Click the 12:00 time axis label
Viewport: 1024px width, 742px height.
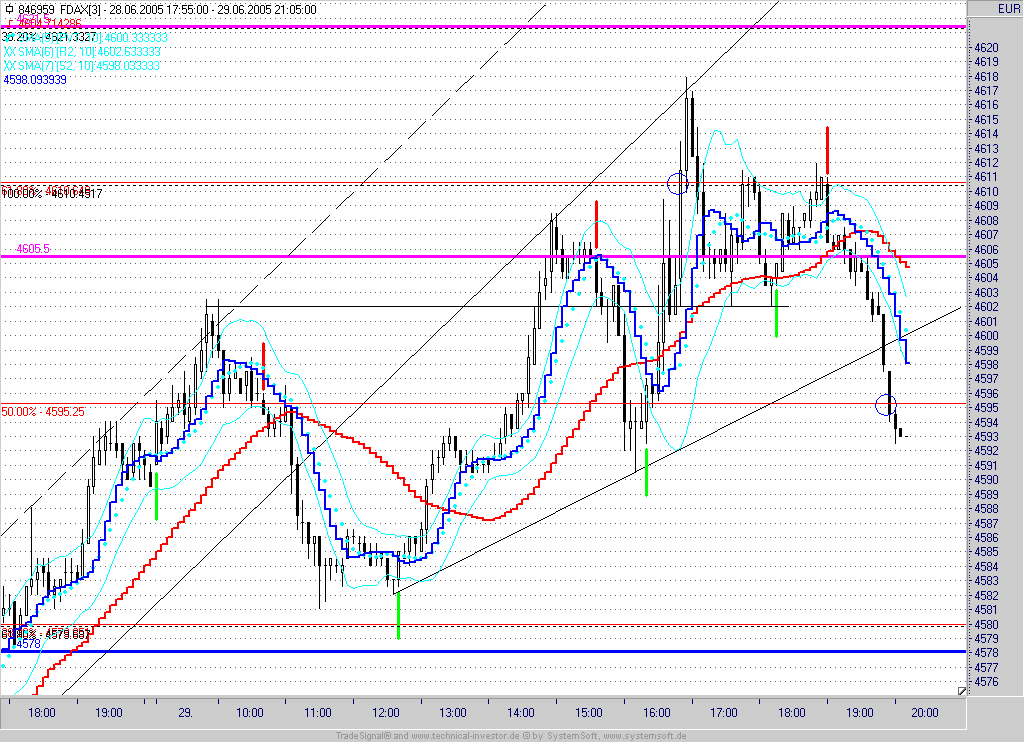(x=386, y=713)
